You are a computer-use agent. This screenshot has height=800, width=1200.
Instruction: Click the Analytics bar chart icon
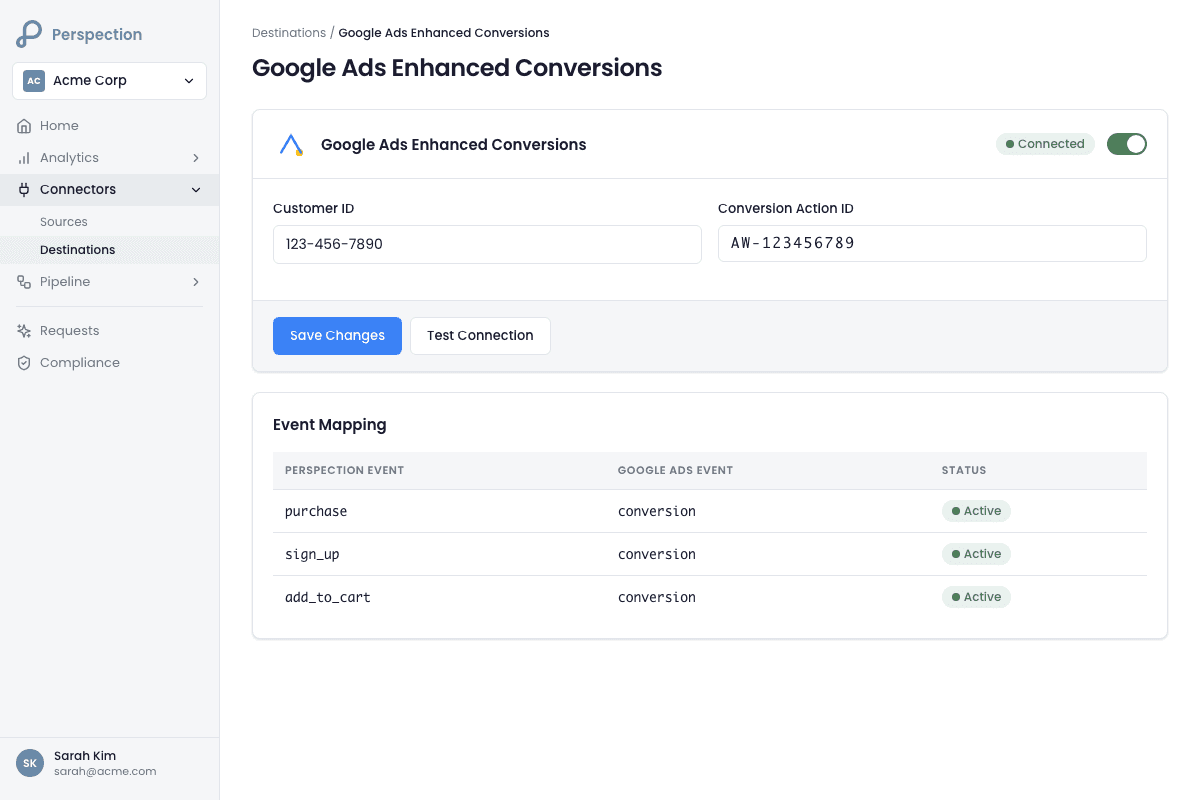[x=24, y=158]
